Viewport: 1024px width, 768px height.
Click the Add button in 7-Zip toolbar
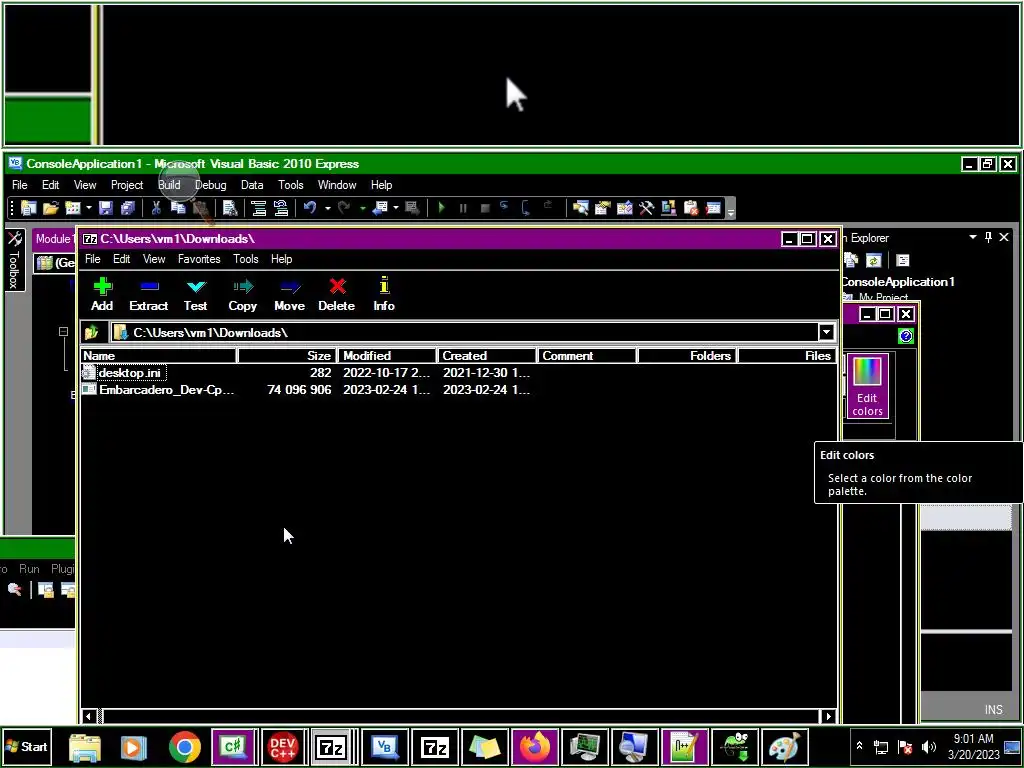(x=103, y=294)
